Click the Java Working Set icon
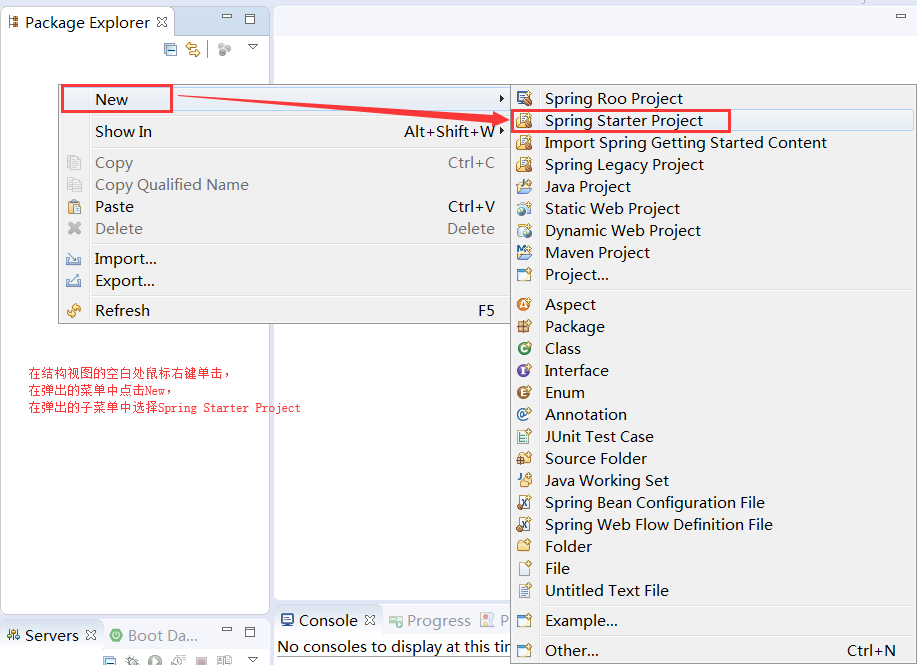 click(x=525, y=481)
